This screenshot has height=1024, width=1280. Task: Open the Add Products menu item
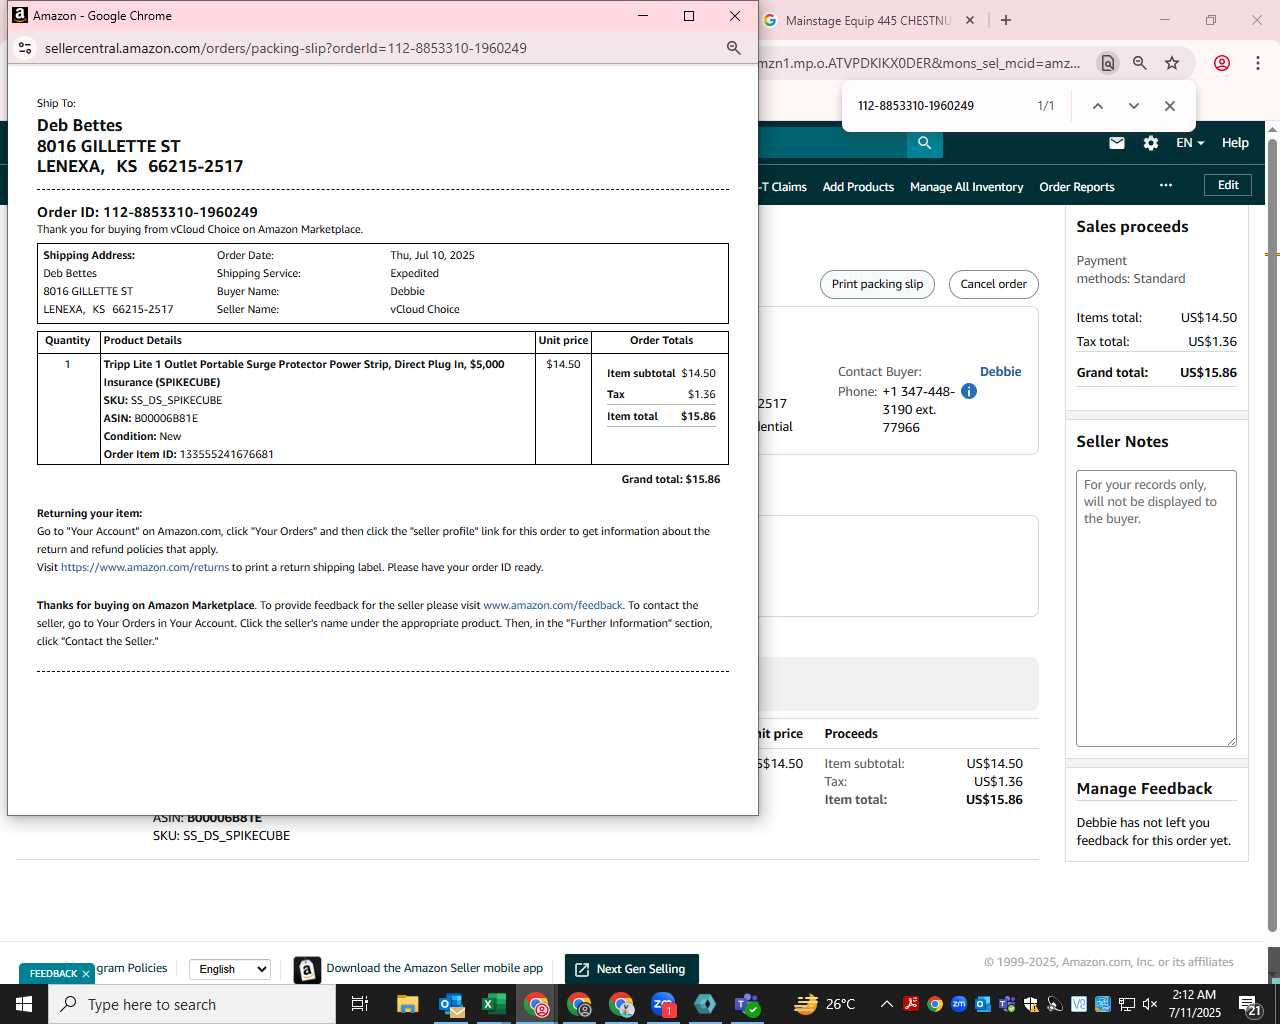tap(858, 187)
